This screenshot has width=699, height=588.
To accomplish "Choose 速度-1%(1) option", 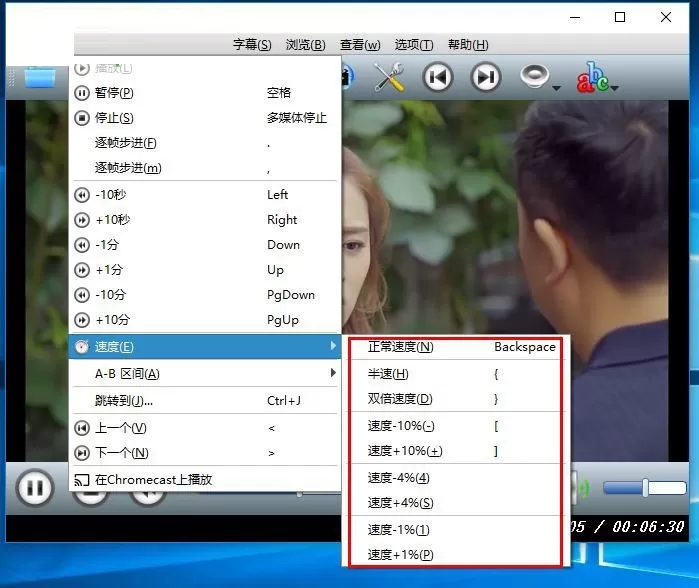I will [455, 530].
